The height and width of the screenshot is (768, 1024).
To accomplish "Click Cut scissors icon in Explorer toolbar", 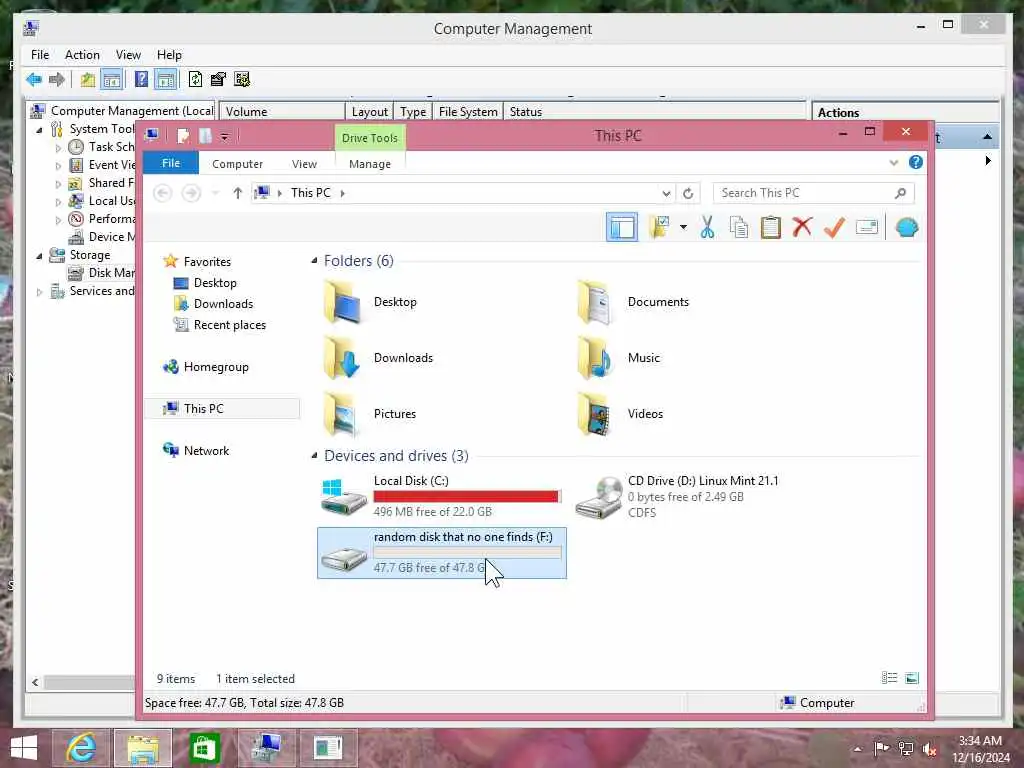I will (x=707, y=227).
